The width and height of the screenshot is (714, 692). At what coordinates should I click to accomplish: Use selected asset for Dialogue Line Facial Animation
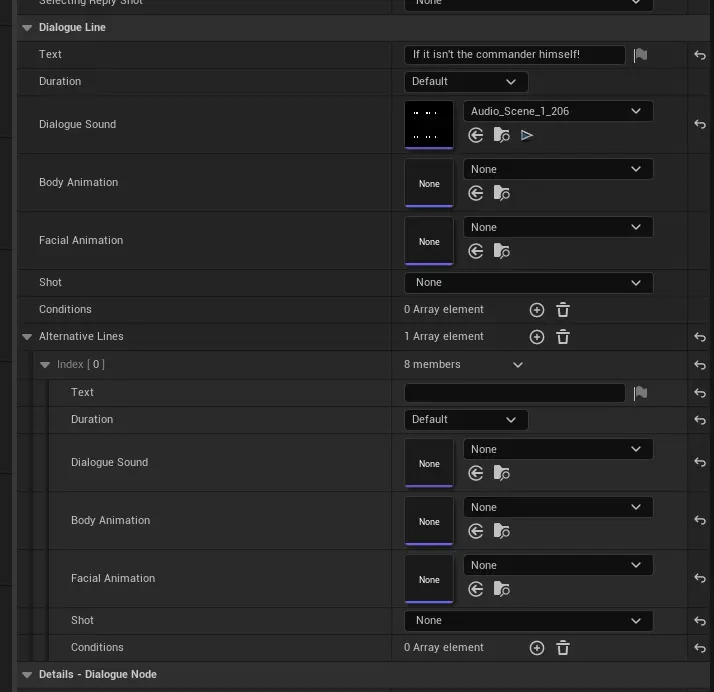[x=475, y=251]
